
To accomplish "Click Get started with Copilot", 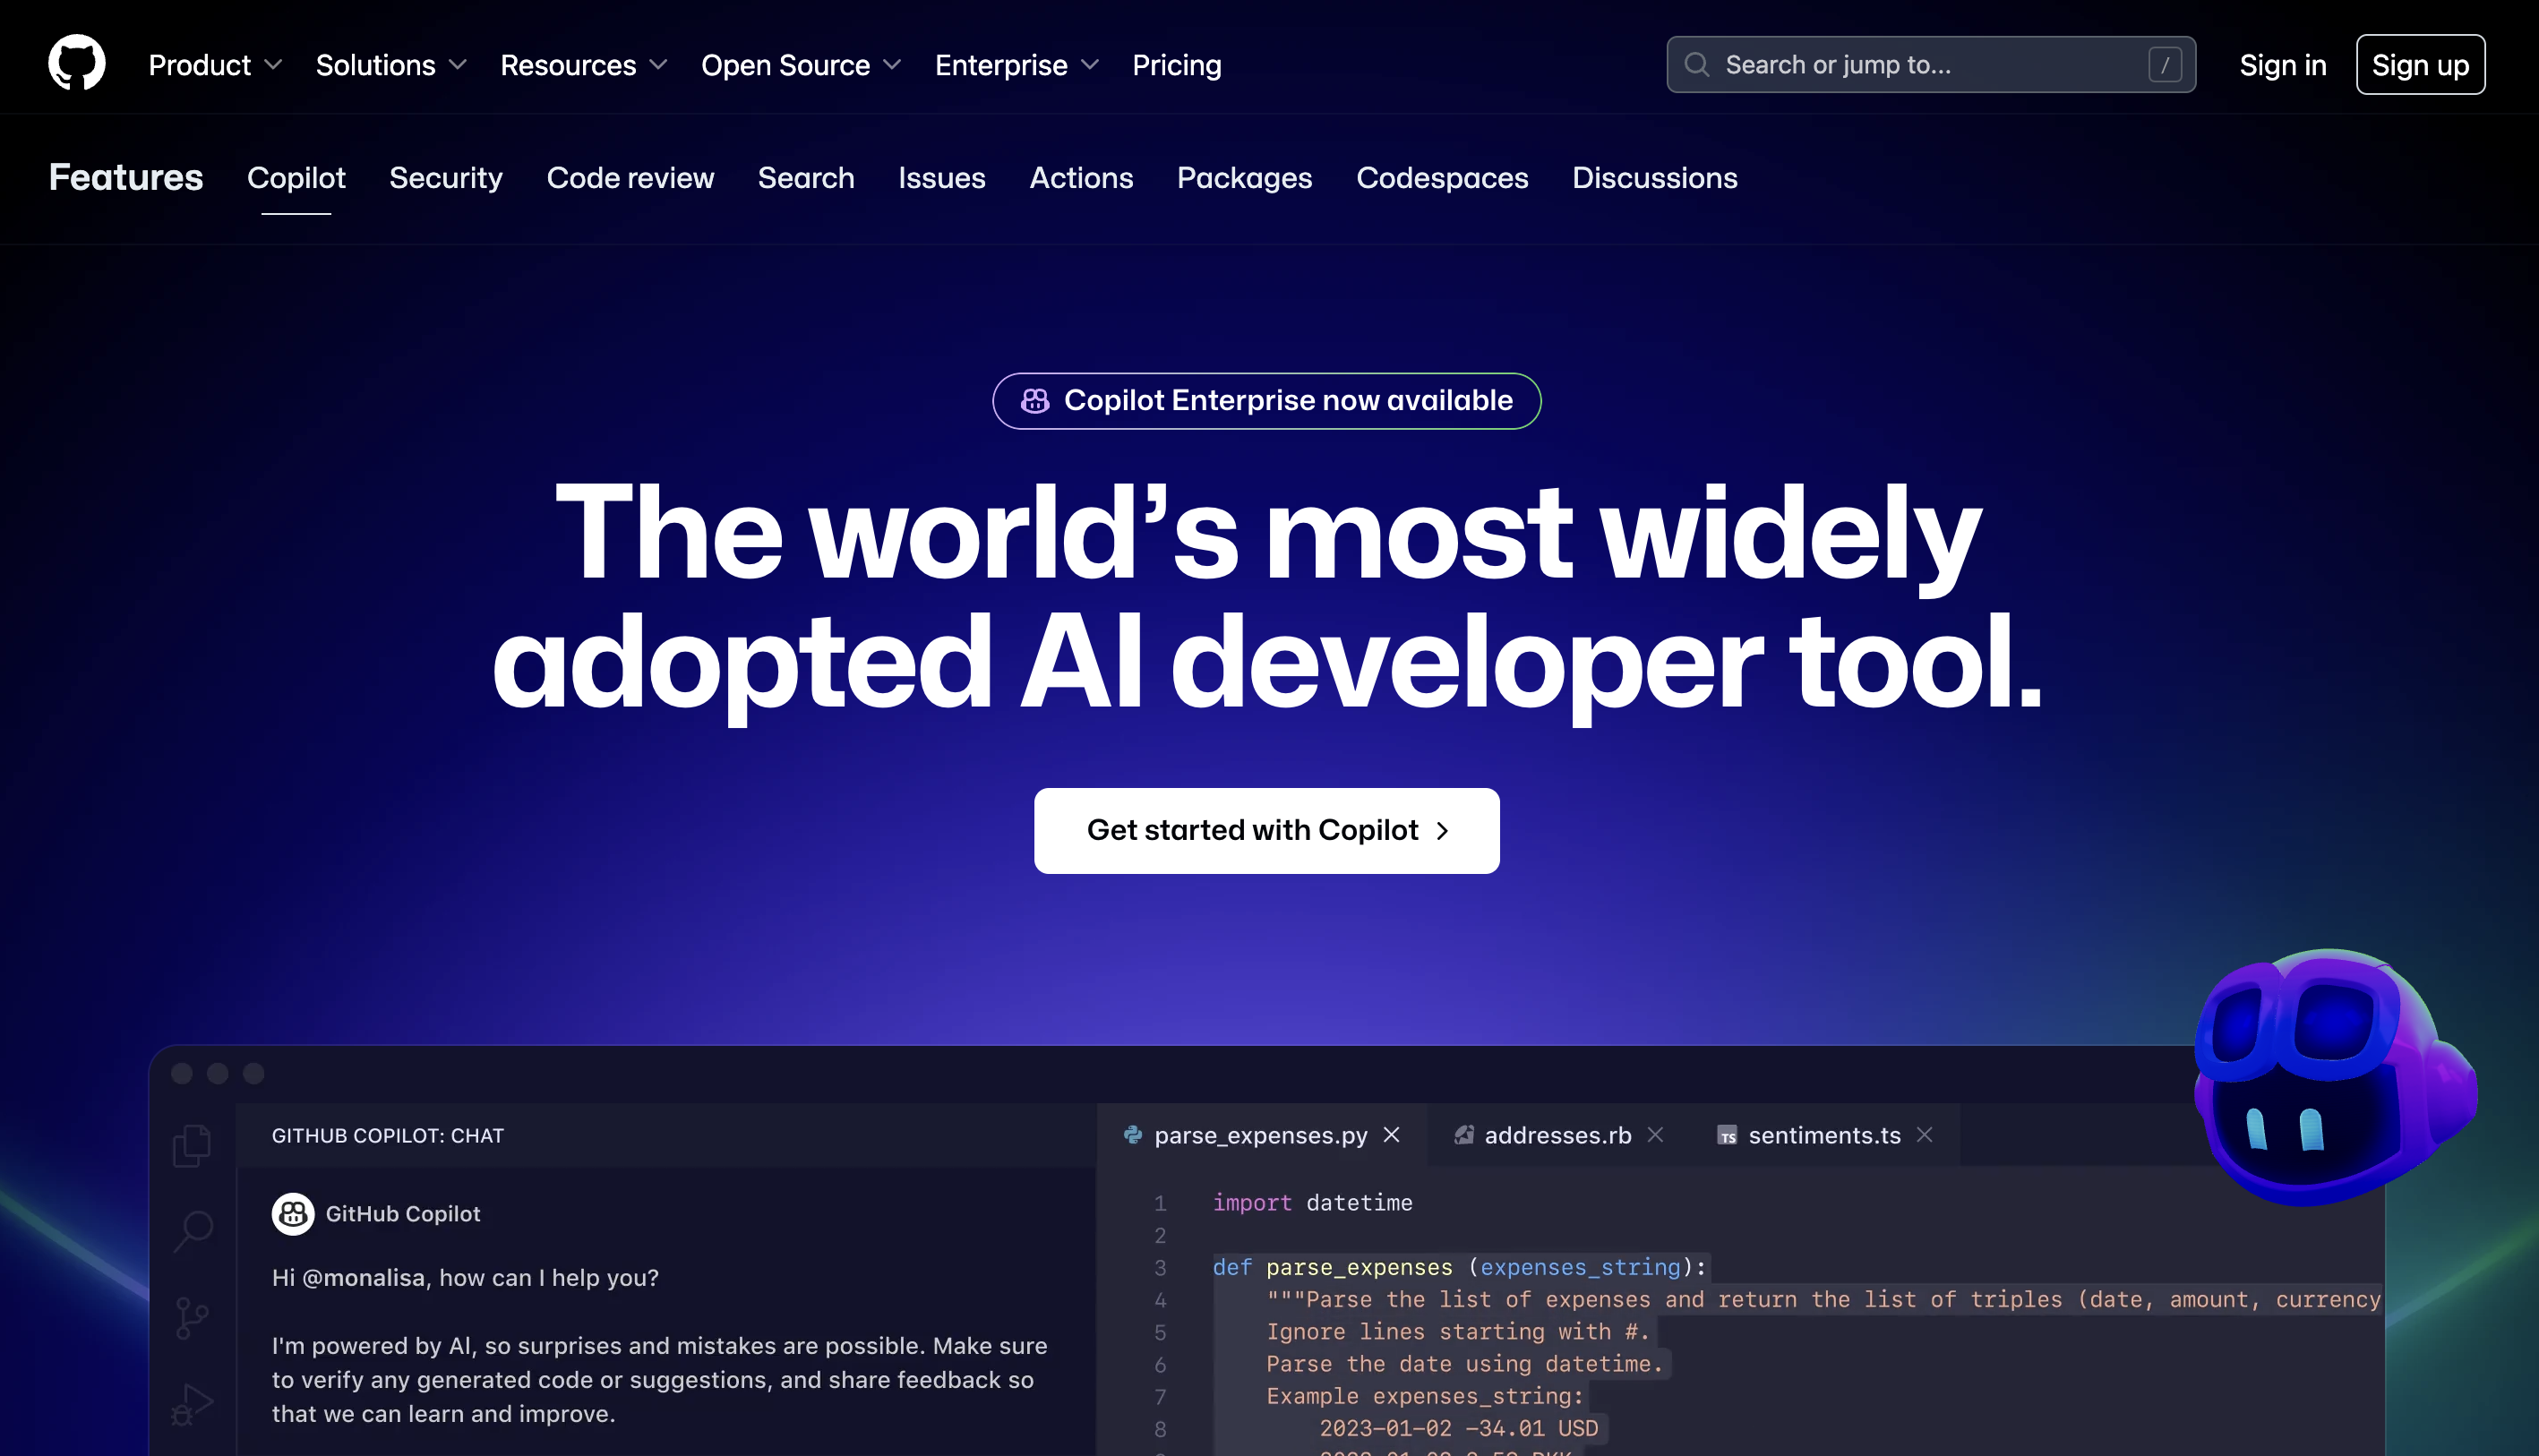I will tap(1266, 830).
